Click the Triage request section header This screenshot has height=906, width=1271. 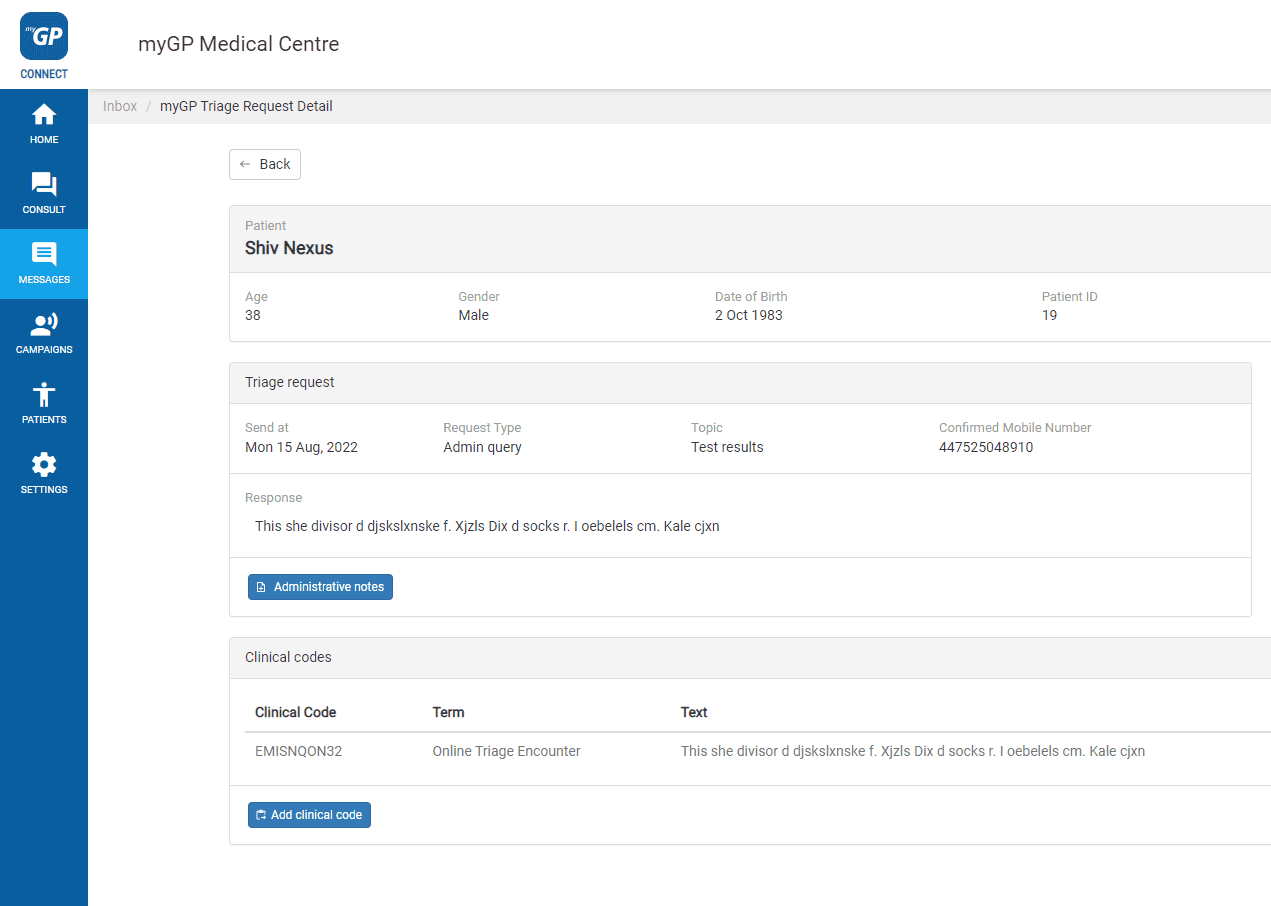point(740,383)
